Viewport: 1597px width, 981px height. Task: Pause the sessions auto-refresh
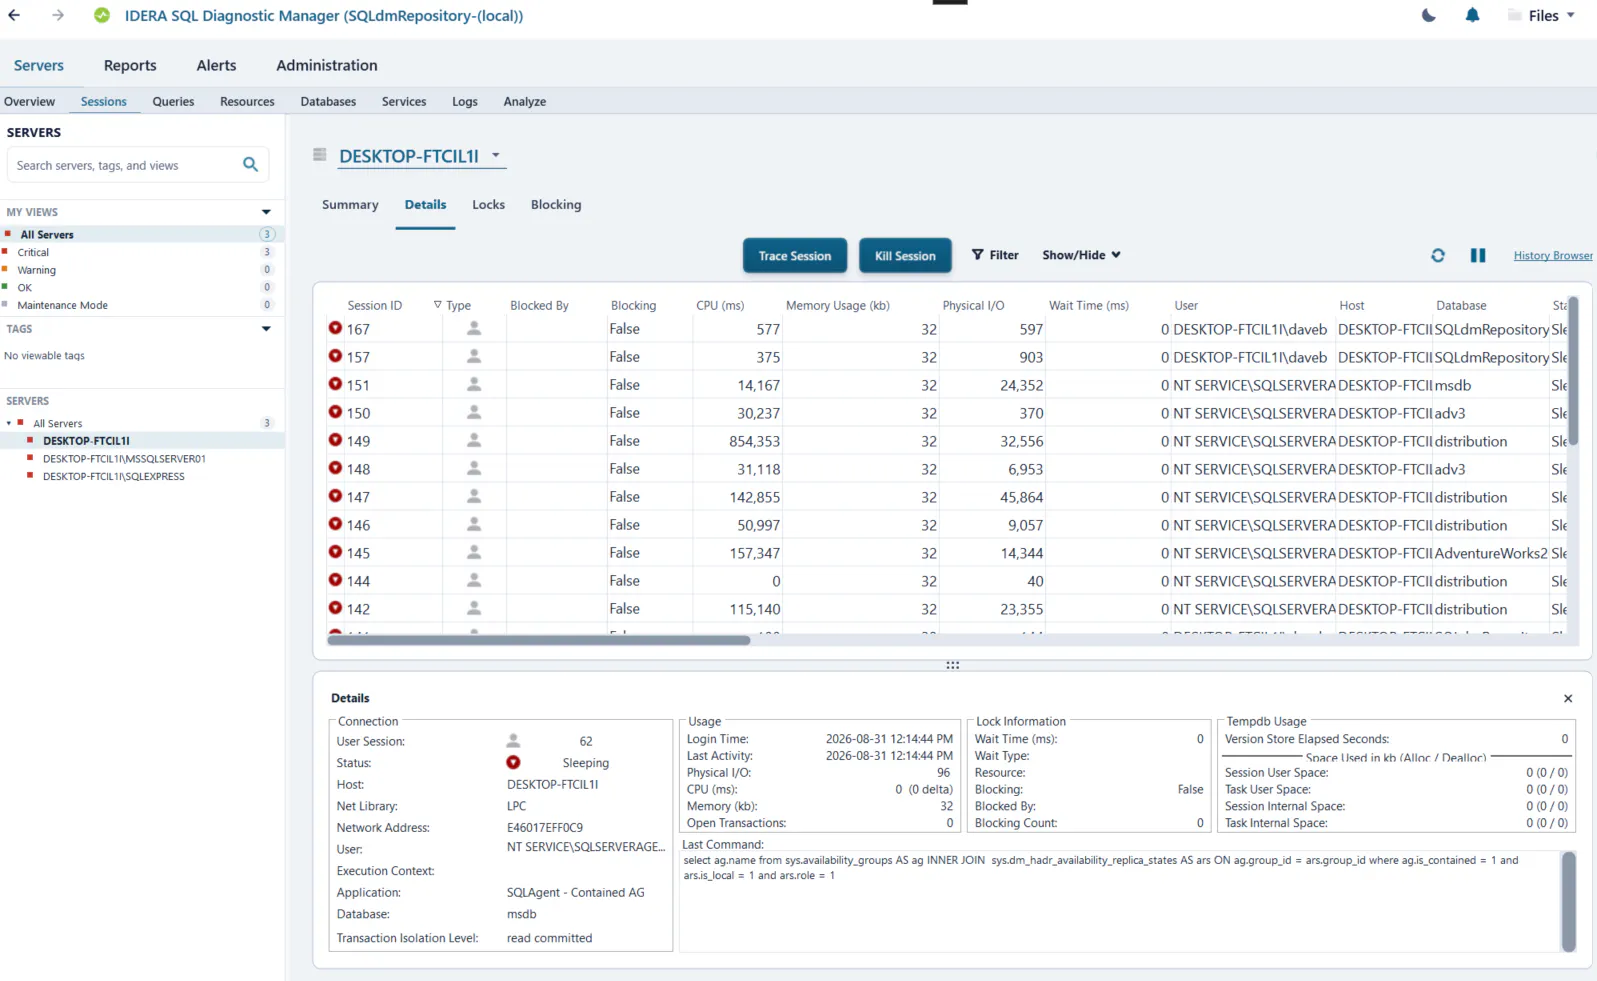1478,255
